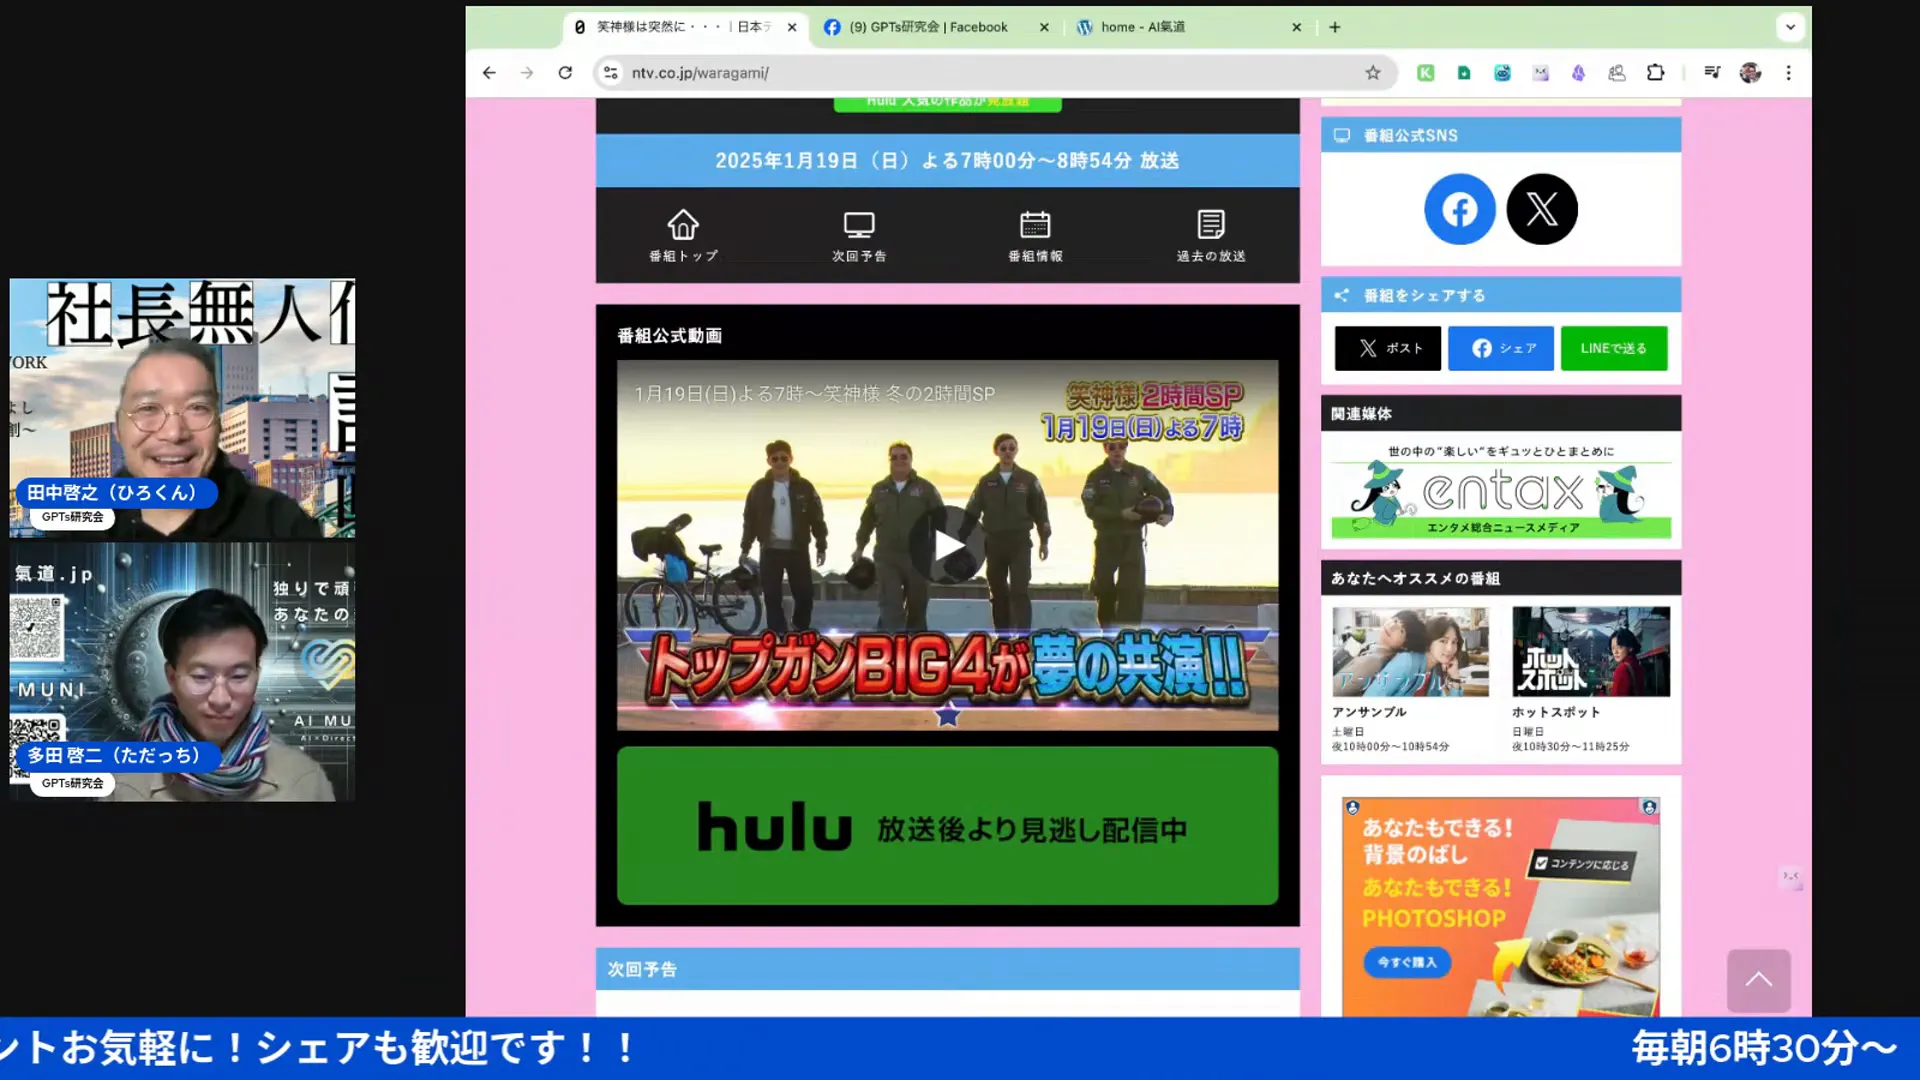Open the purple extension icon
The image size is (1920, 1080).
pos(1579,73)
